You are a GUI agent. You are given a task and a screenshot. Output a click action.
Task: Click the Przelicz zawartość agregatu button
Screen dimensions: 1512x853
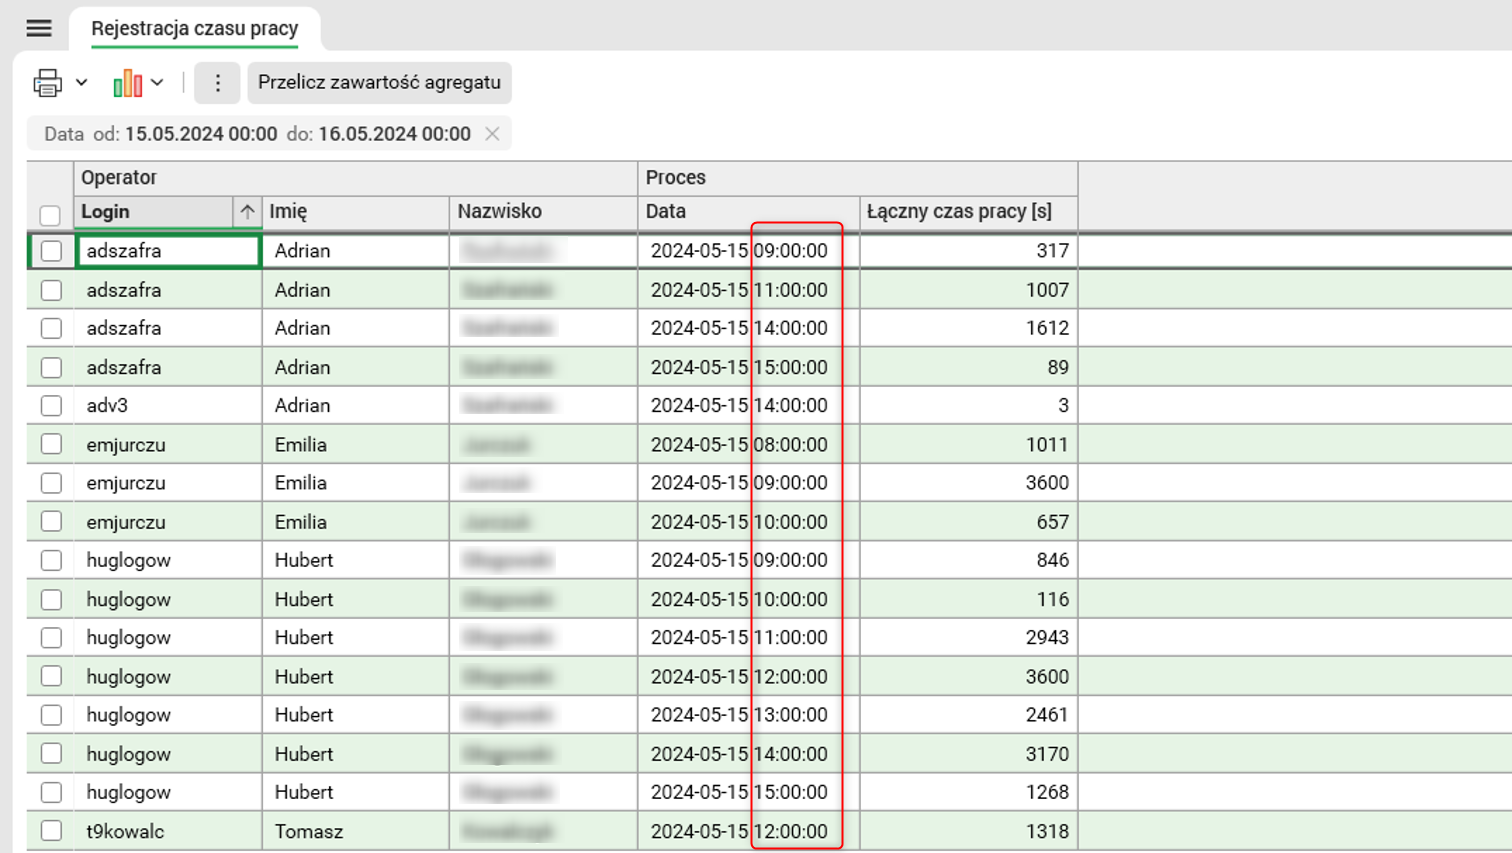pyautogui.click(x=379, y=83)
